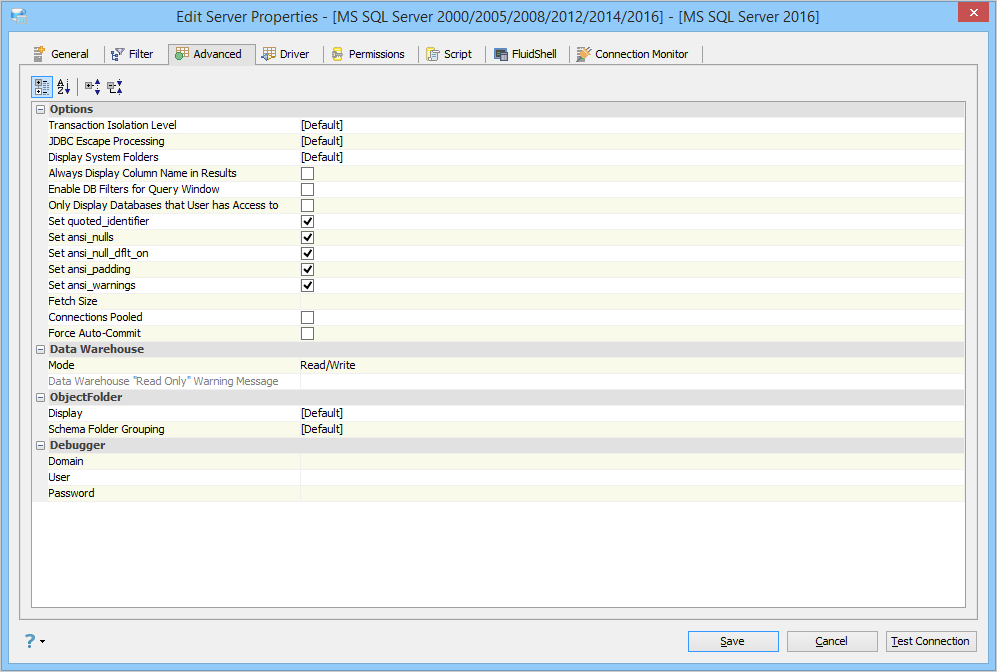The height and width of the screenshot is (672, 997).
Task: Click the Test Connection button
Action: pyautogui.click(x=931, y=641)
